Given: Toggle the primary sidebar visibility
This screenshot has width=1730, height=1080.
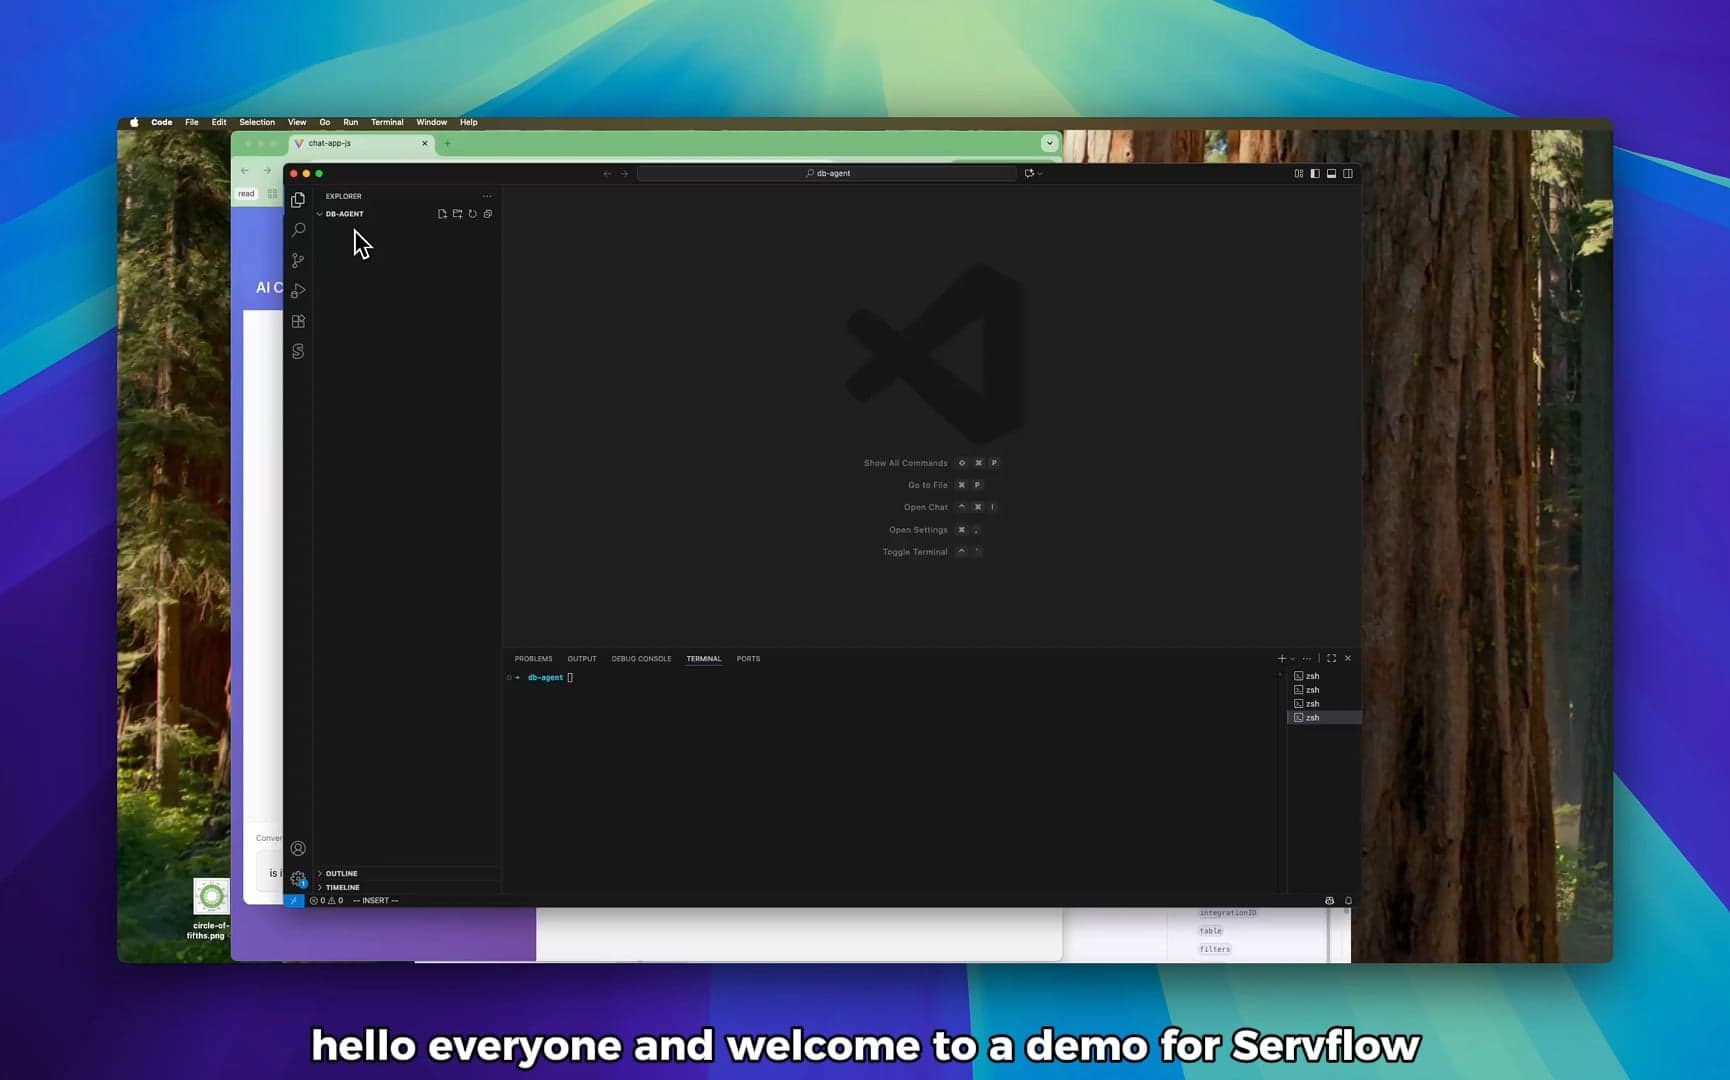Looking at the screenshot, I should pos(1315,173).
